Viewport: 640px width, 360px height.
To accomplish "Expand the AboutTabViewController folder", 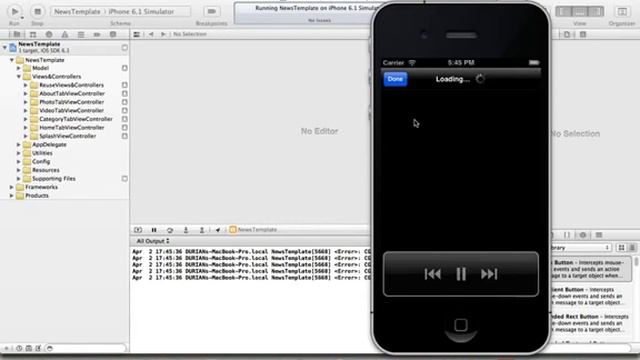I will 25,93.
